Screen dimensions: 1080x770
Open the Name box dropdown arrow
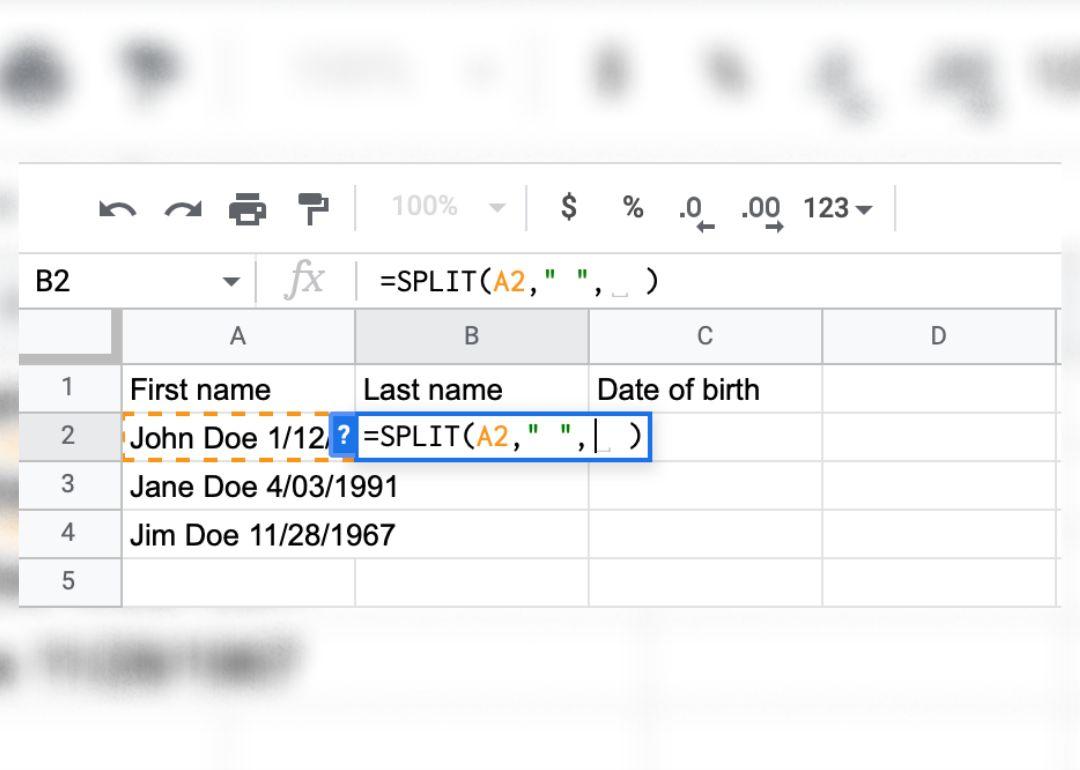point(231,282)
